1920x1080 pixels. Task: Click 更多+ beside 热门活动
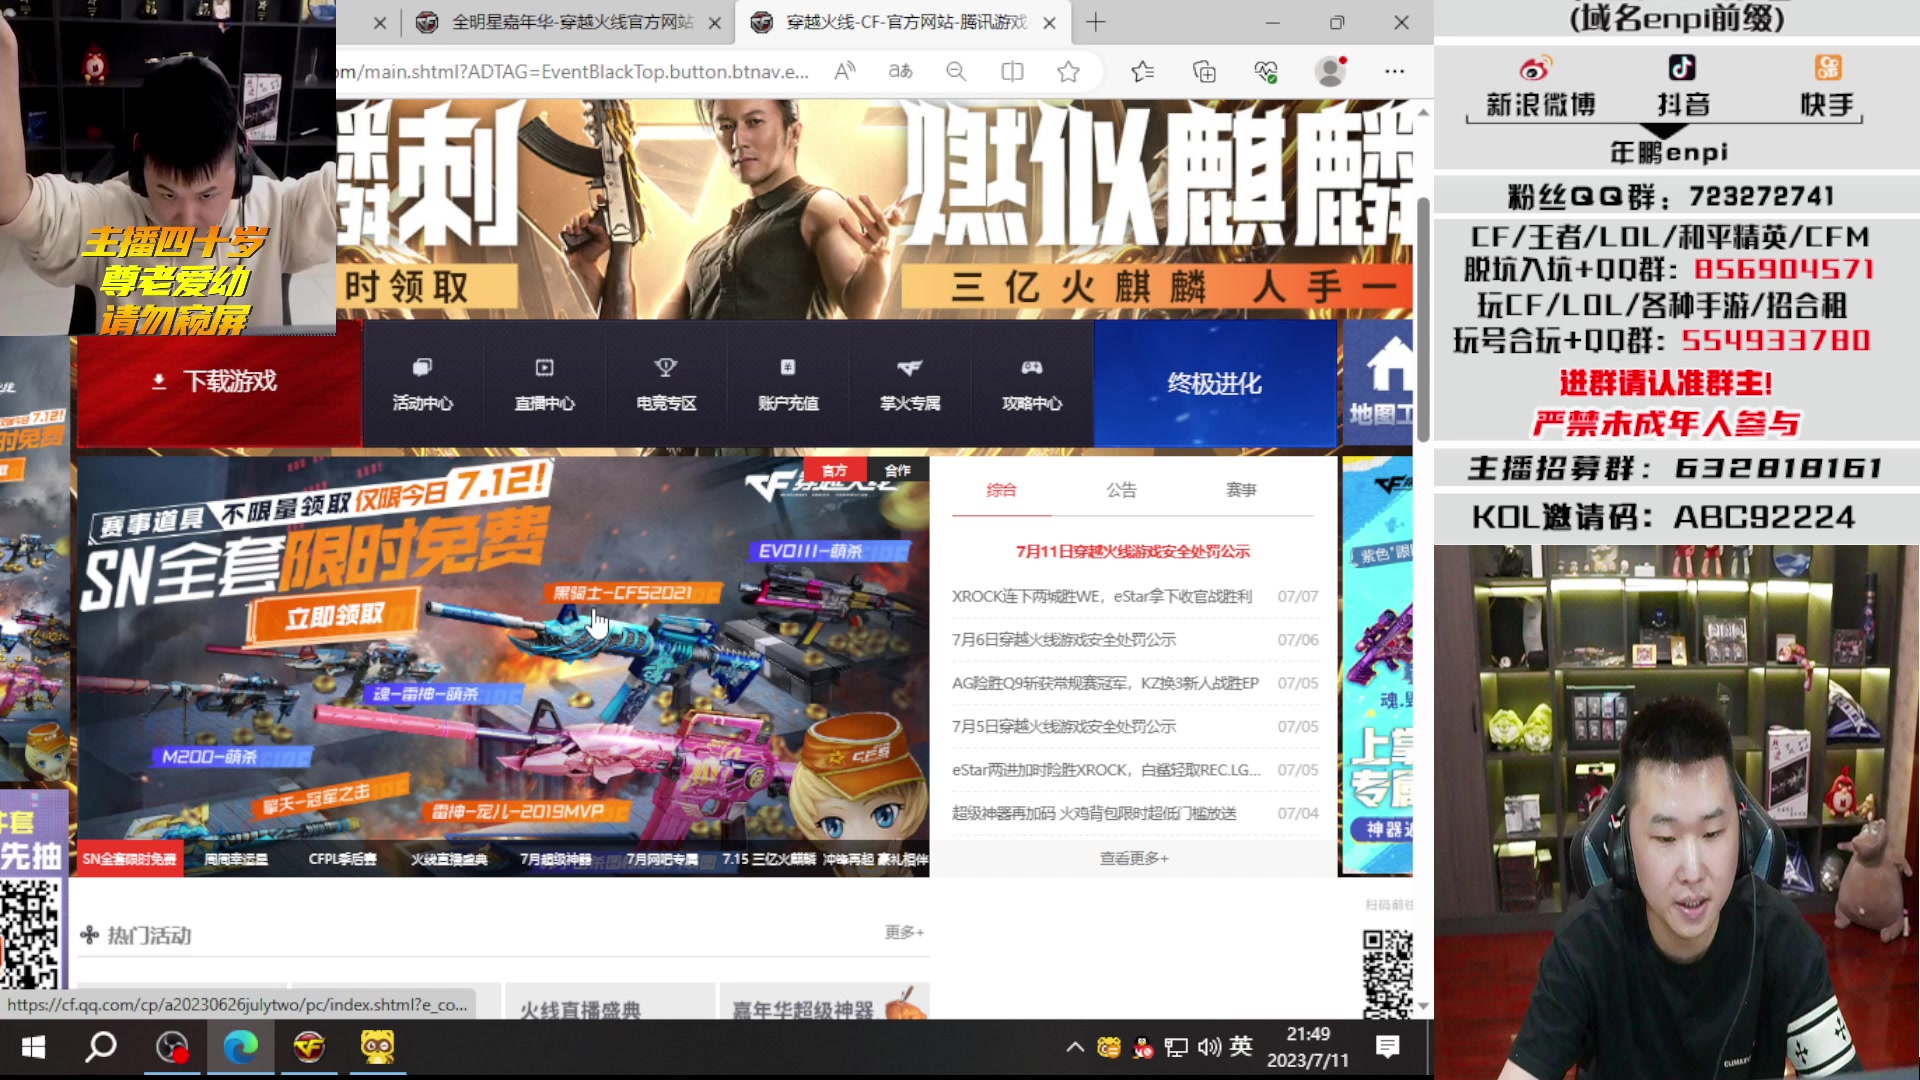pyautogui.click(x=904, y=932)
